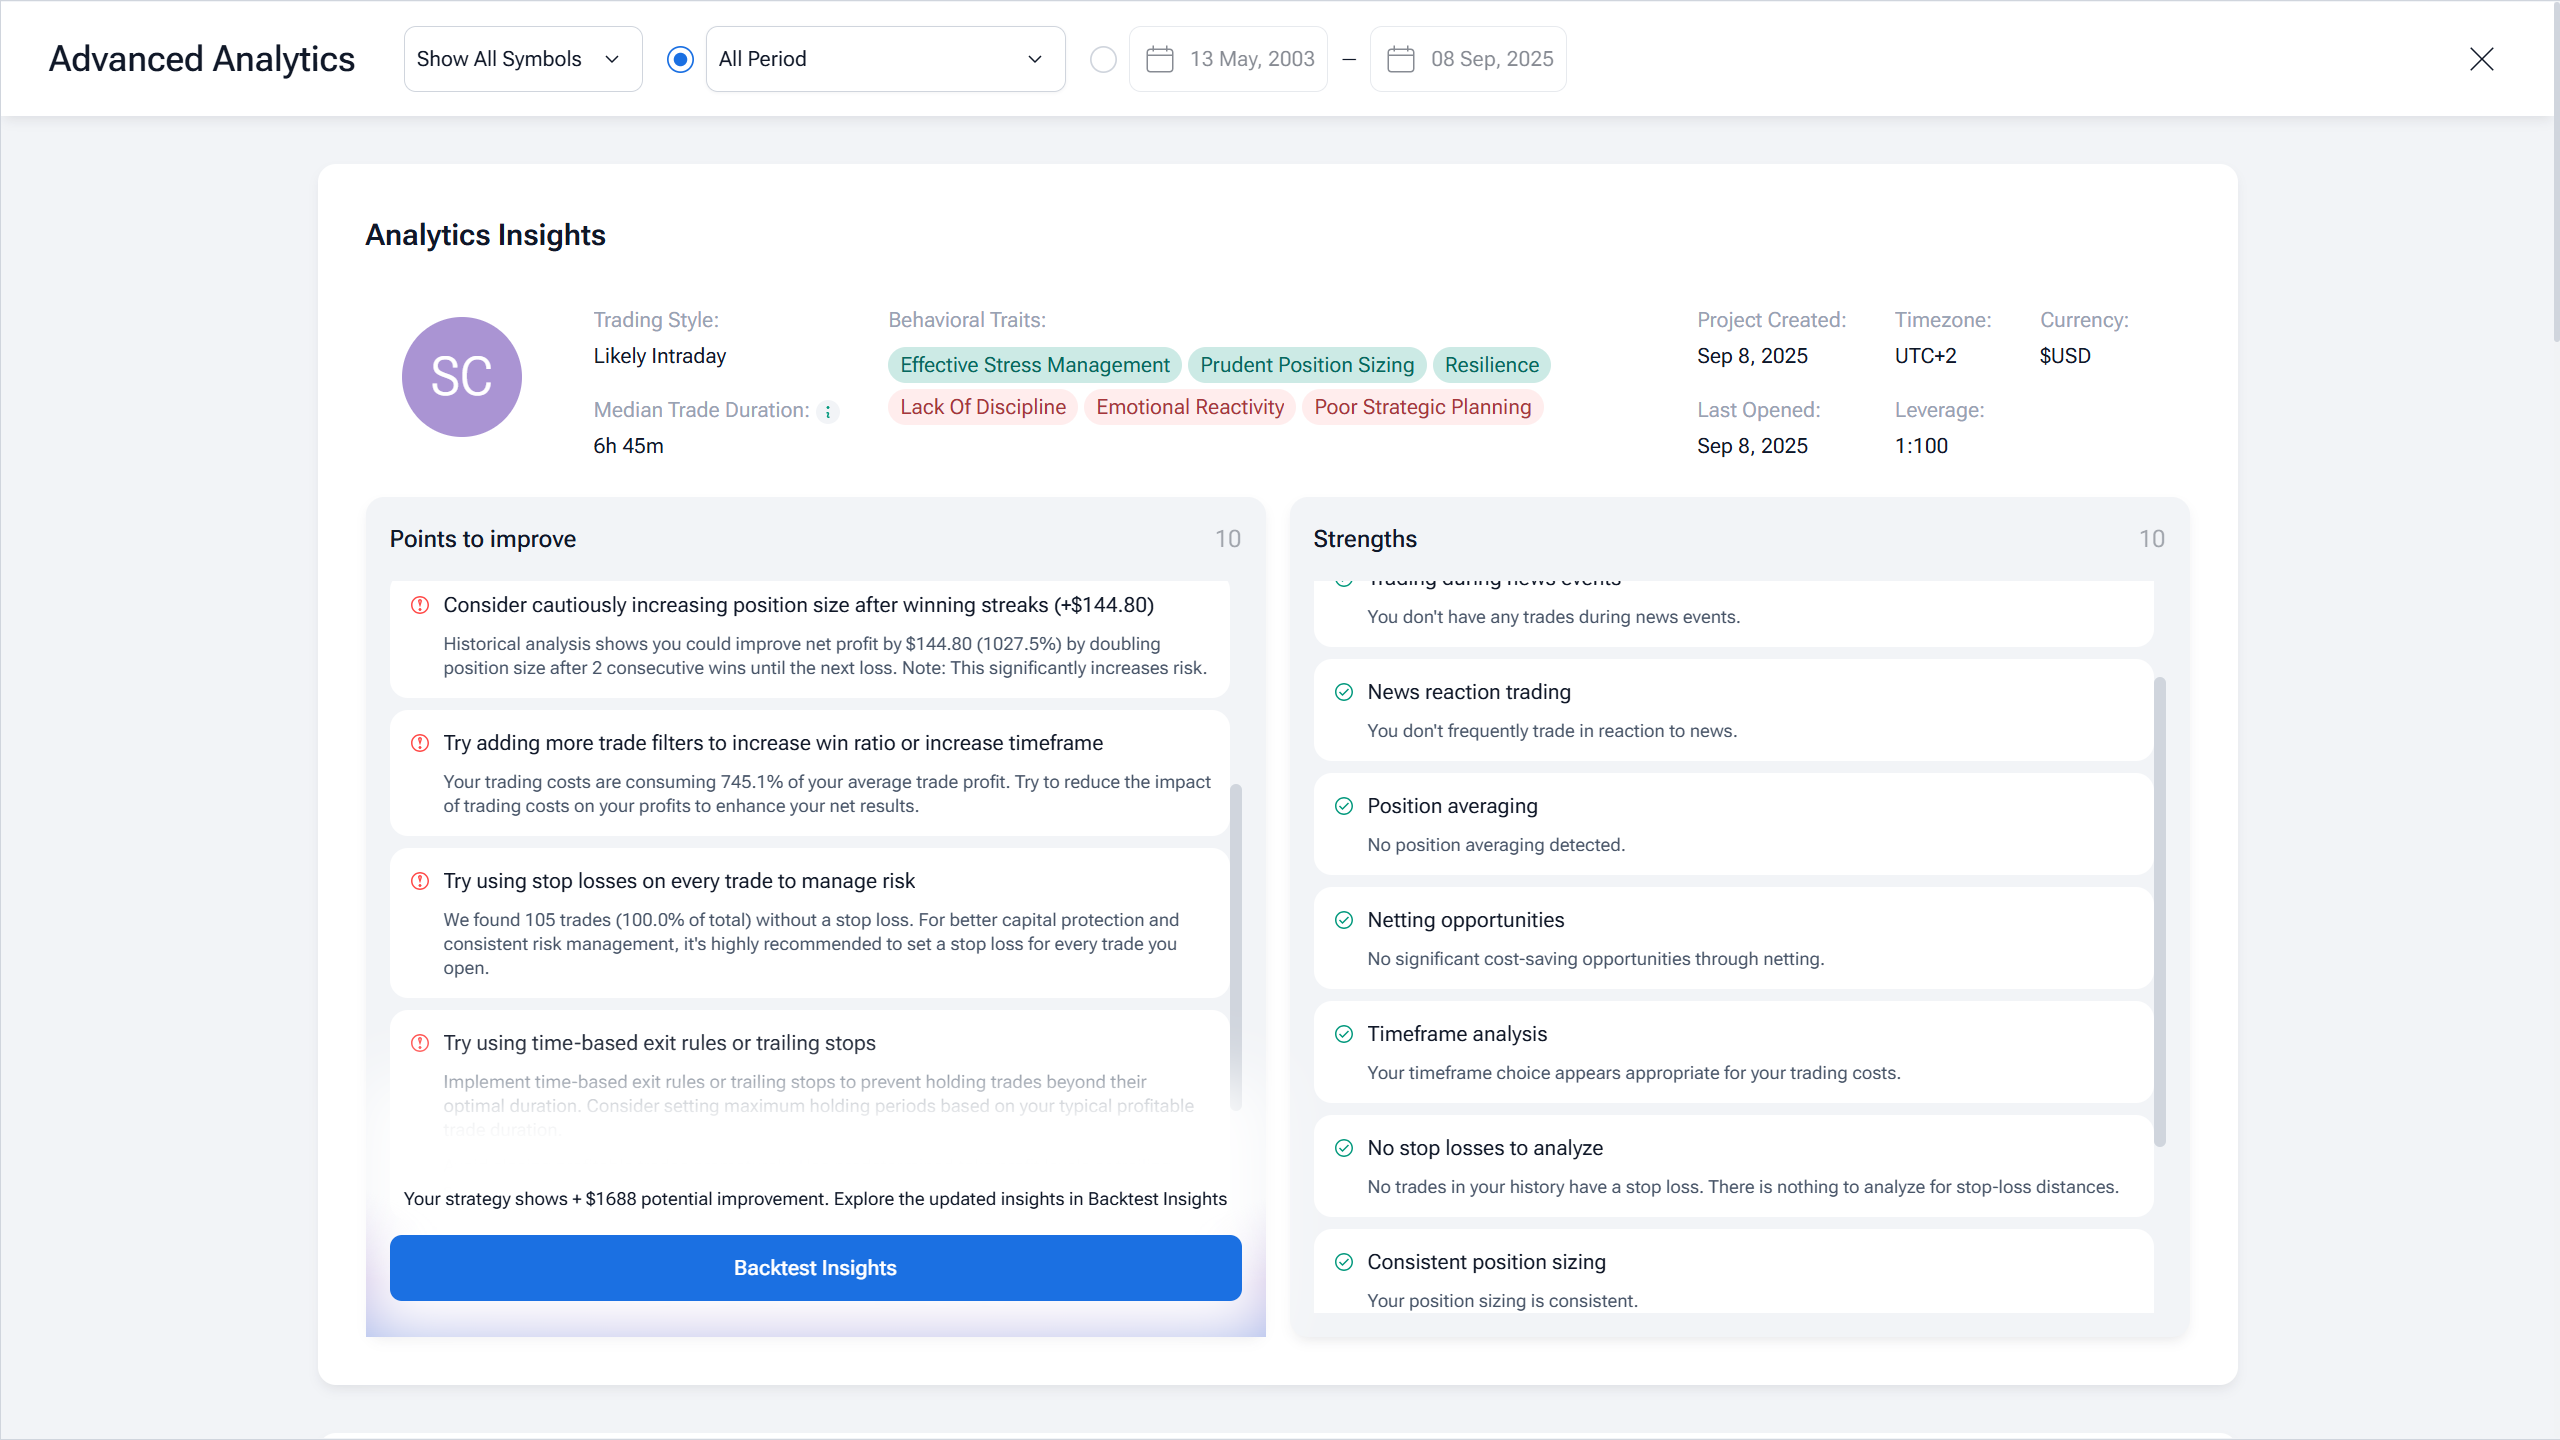
Task: Click the Emotional Reactivity trait tag
Action: [x=1189, y=407]
